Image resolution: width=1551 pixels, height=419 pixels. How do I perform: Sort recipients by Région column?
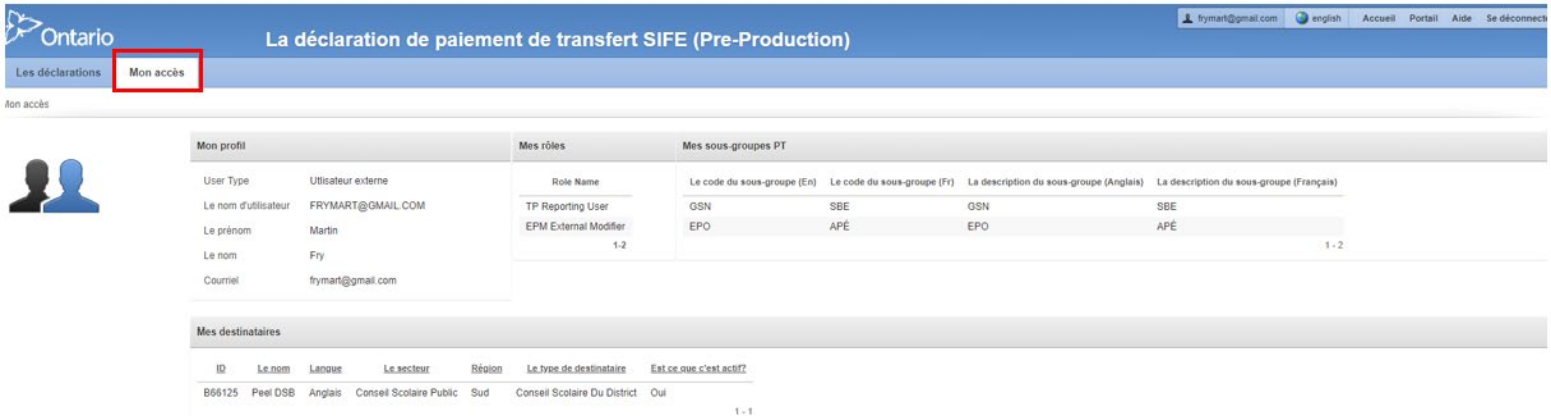[485, 370]
